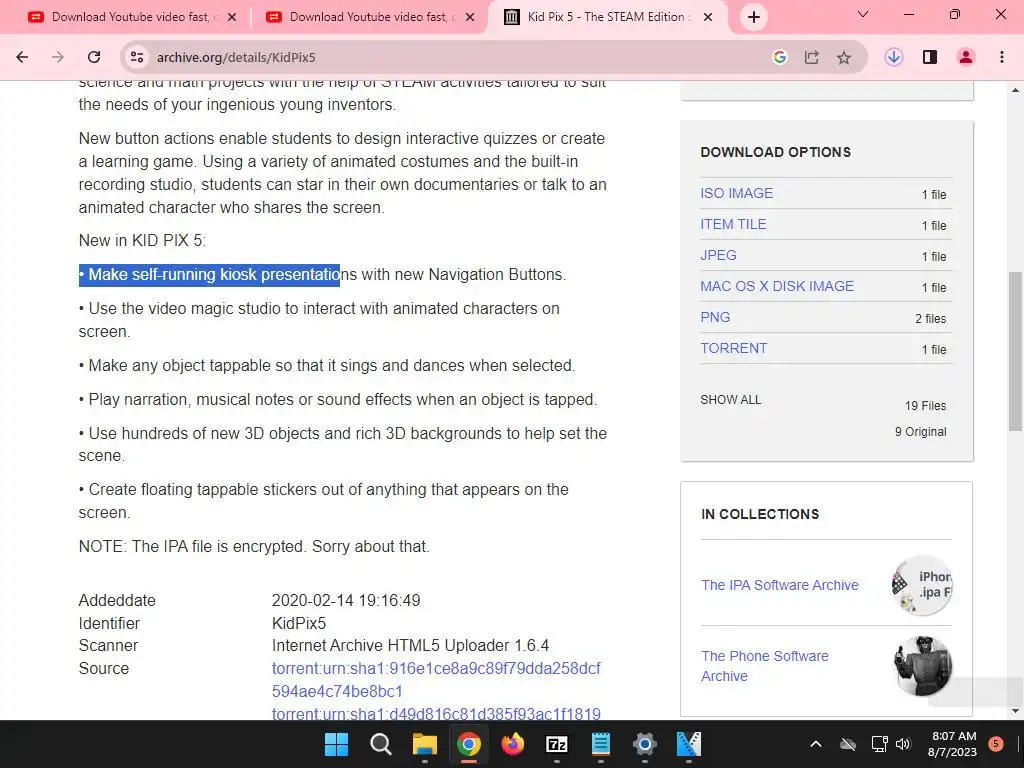Go back using the browser back arrow

tap(22, 57)
